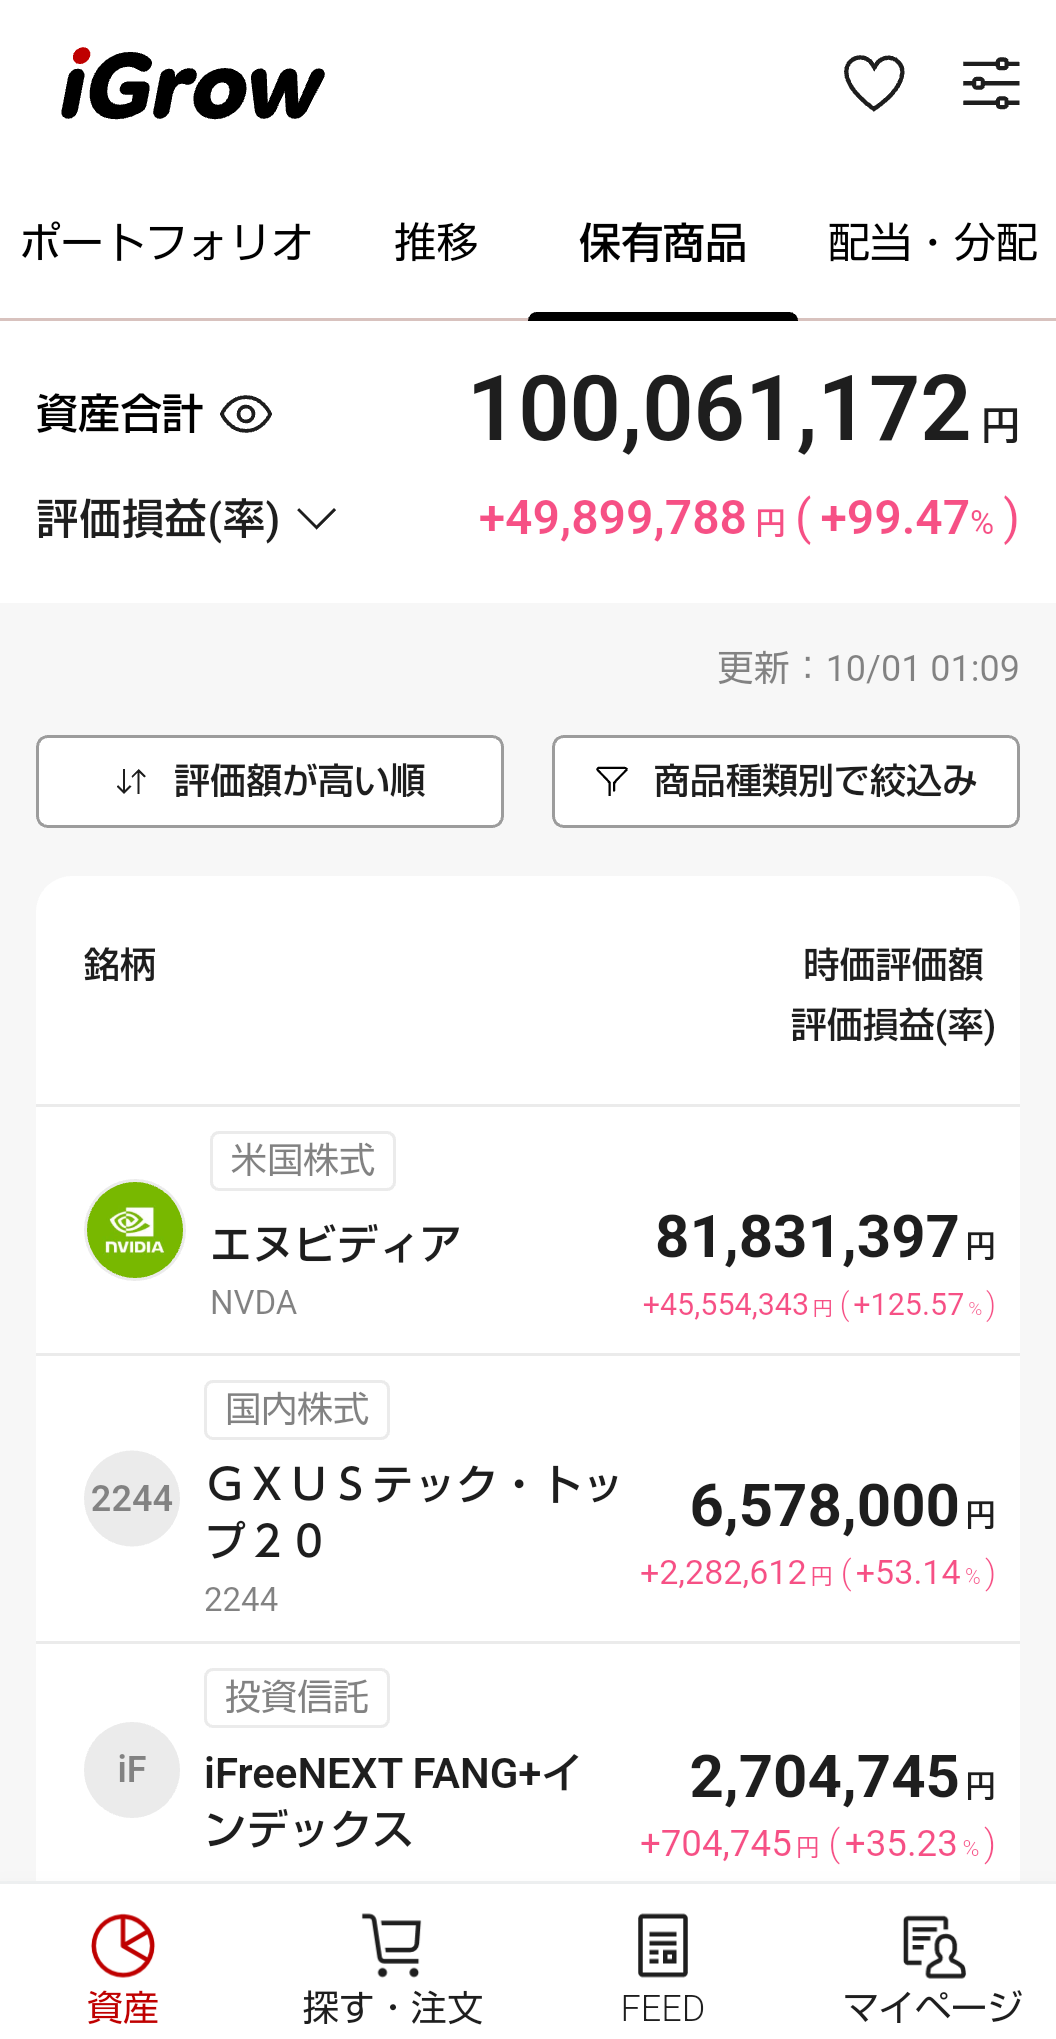The image size is (1056, 2039).
Task: Switch to the 配当・分配 tab
Action: pyautogui.click(x=932, y=243)
